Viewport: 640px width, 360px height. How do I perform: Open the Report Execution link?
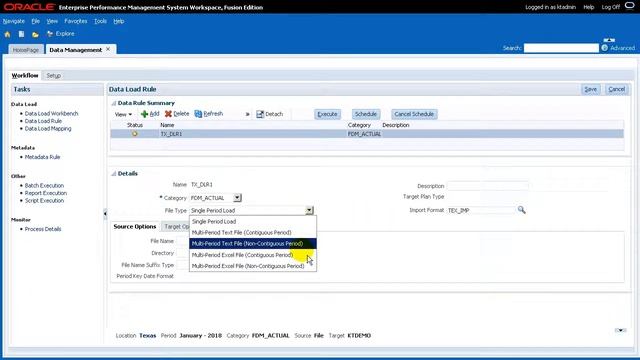click(46, 193)
